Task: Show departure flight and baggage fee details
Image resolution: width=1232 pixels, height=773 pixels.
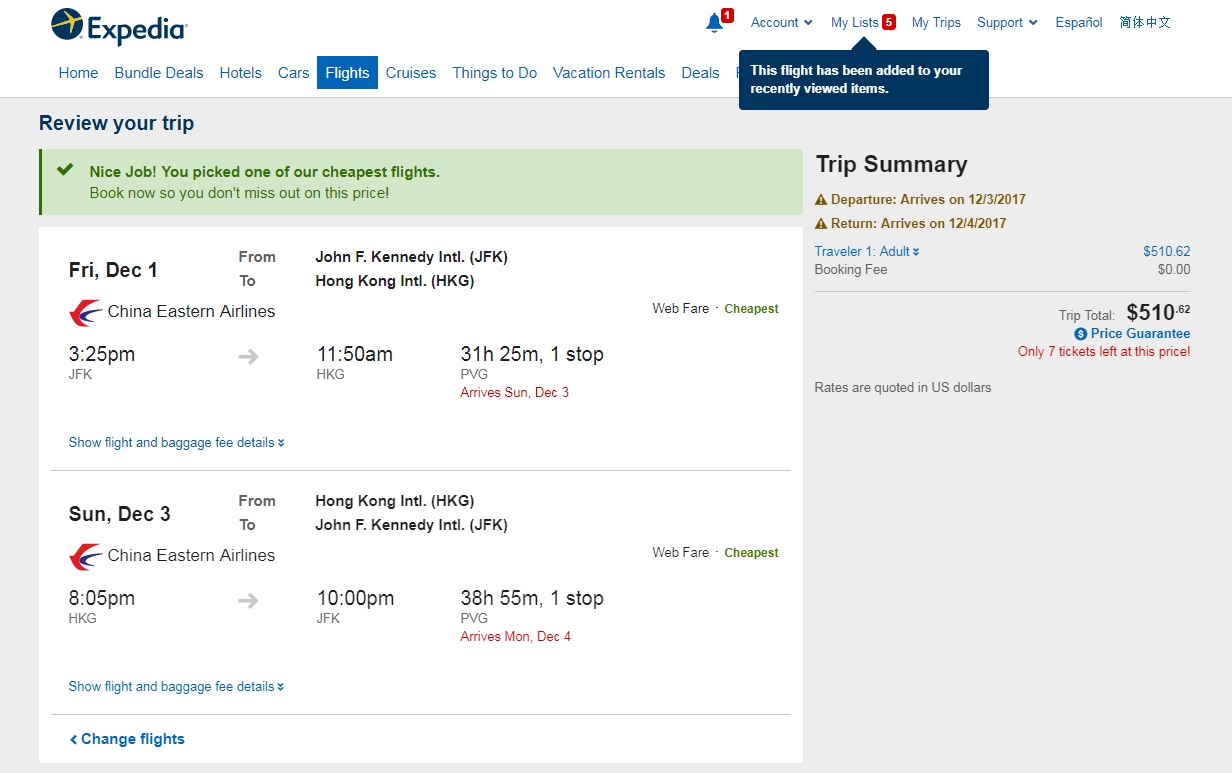Action: pos(176,442)
